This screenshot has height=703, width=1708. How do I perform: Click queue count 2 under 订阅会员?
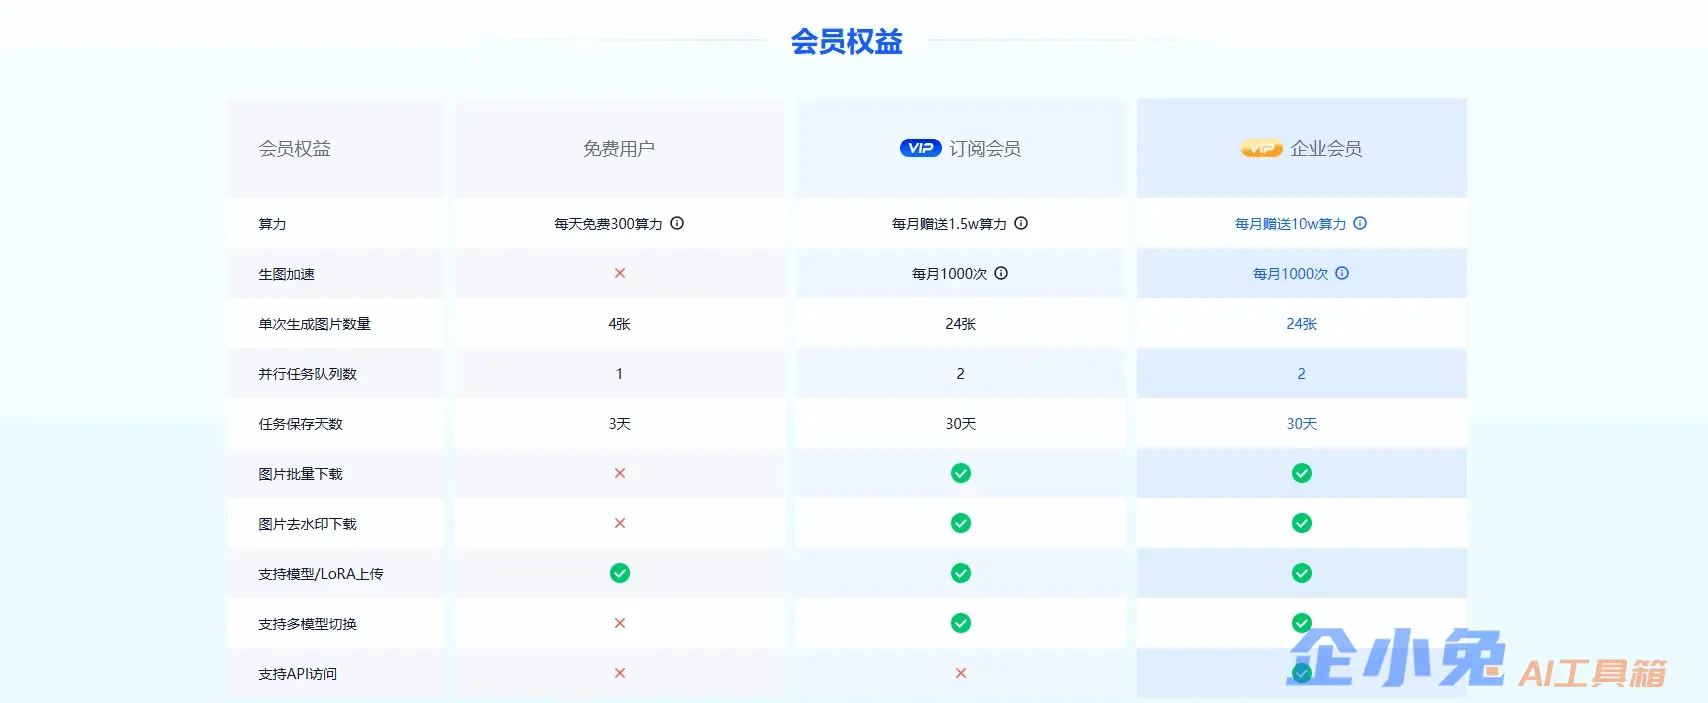point(961,374)
